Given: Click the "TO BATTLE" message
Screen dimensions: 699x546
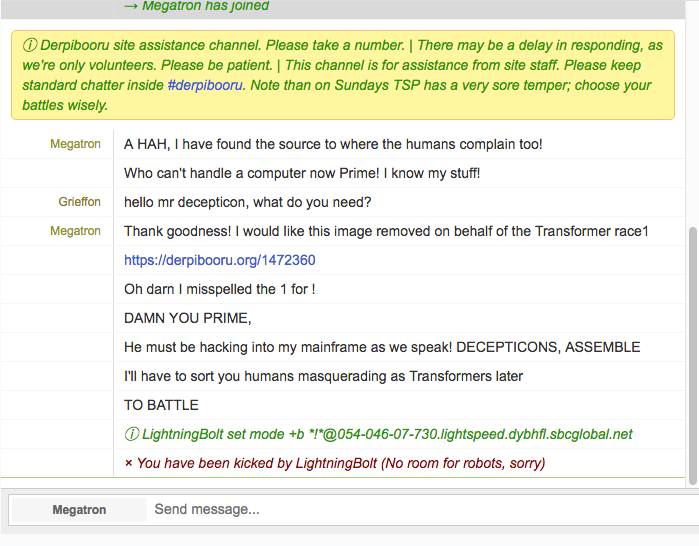Looking at the screenshot, I should pyautogui.click(x=161, y=406).
